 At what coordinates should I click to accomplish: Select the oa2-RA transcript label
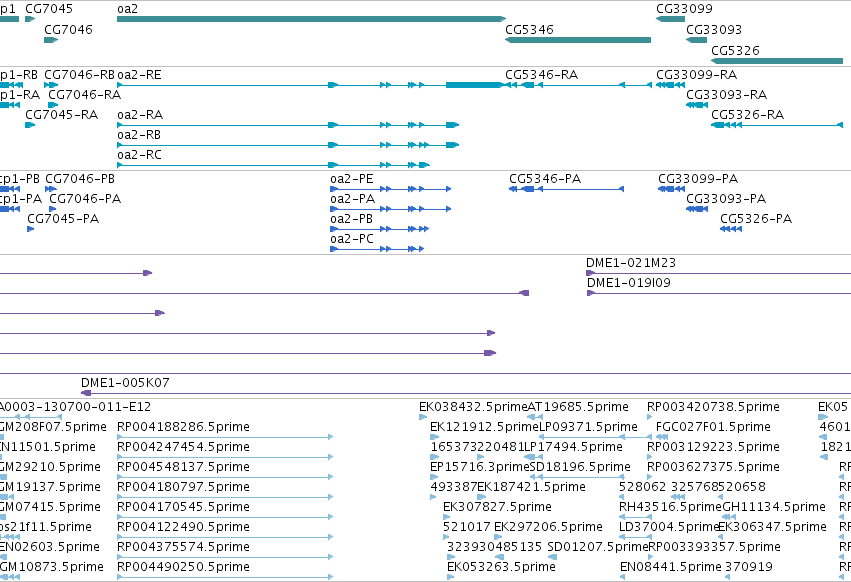click(x=140, y=115)
